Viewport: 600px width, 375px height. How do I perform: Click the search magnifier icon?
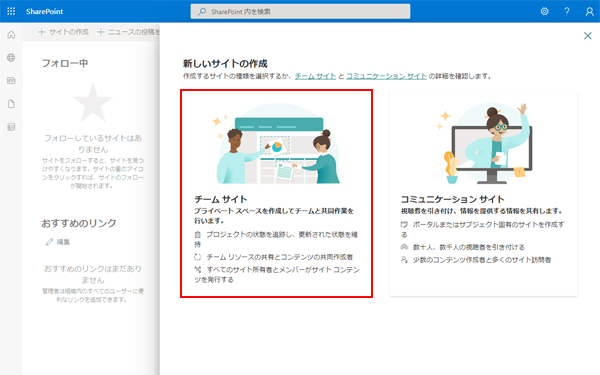pos(202,11)
